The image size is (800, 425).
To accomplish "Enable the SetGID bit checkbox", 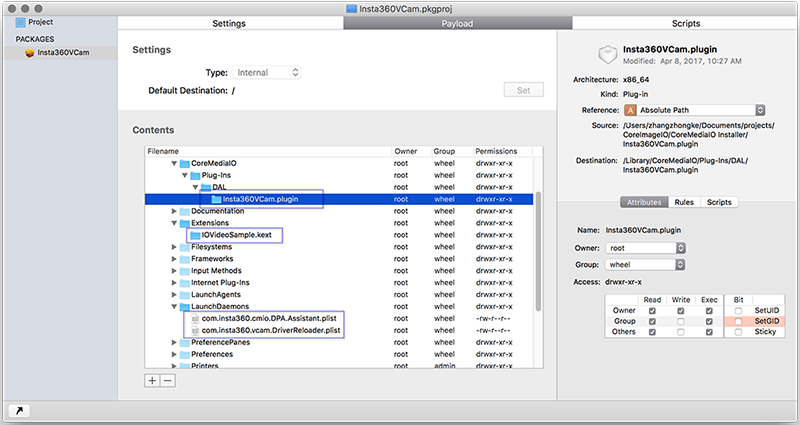I will pos(738,321).
